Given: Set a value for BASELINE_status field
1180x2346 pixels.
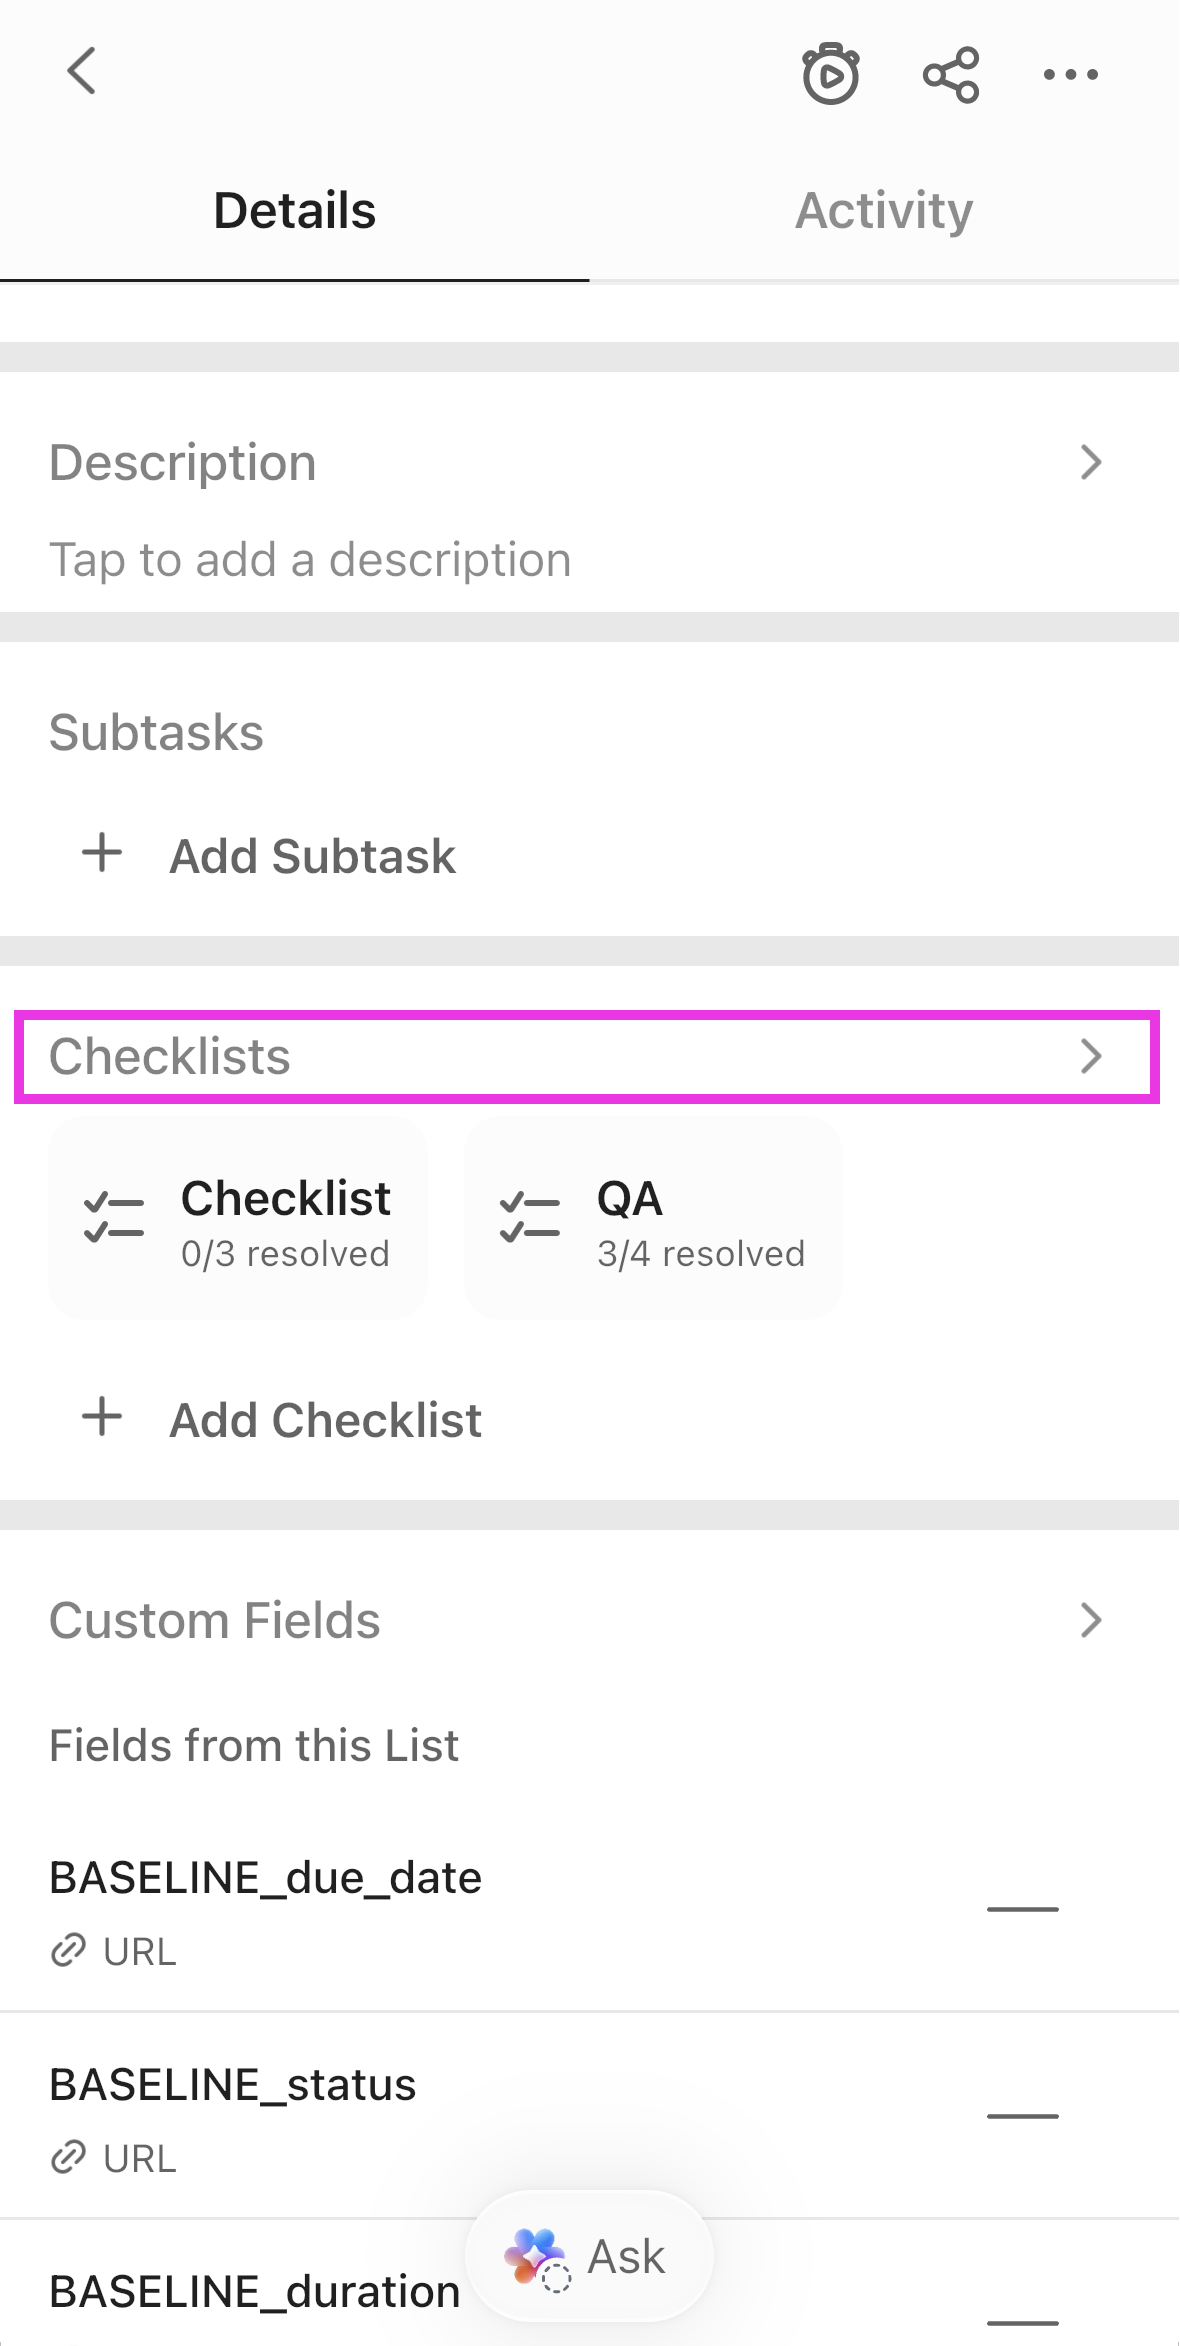Looking at the screenshot, I should 1022,2117.
